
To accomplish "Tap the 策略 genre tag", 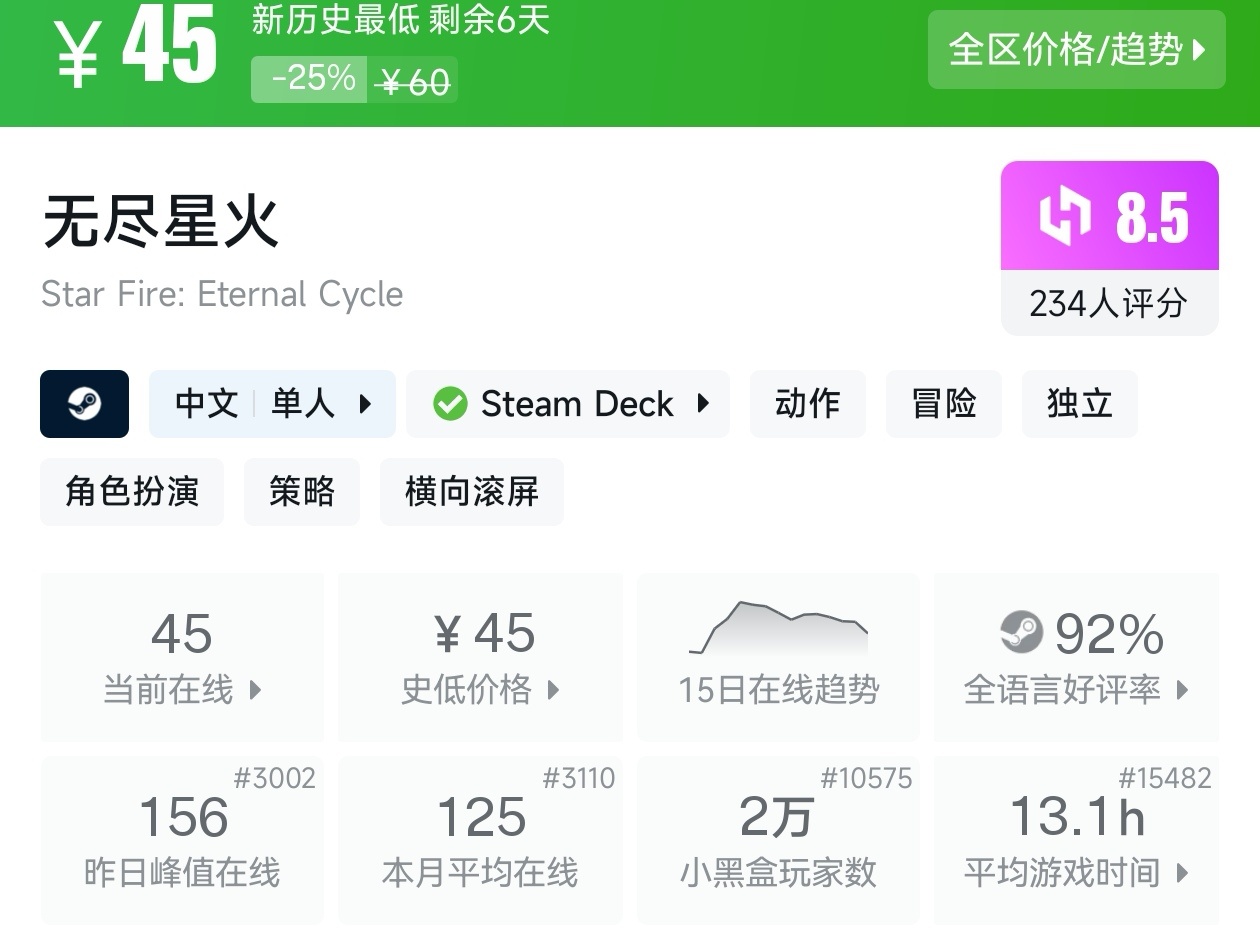I will tap(301, 492).
